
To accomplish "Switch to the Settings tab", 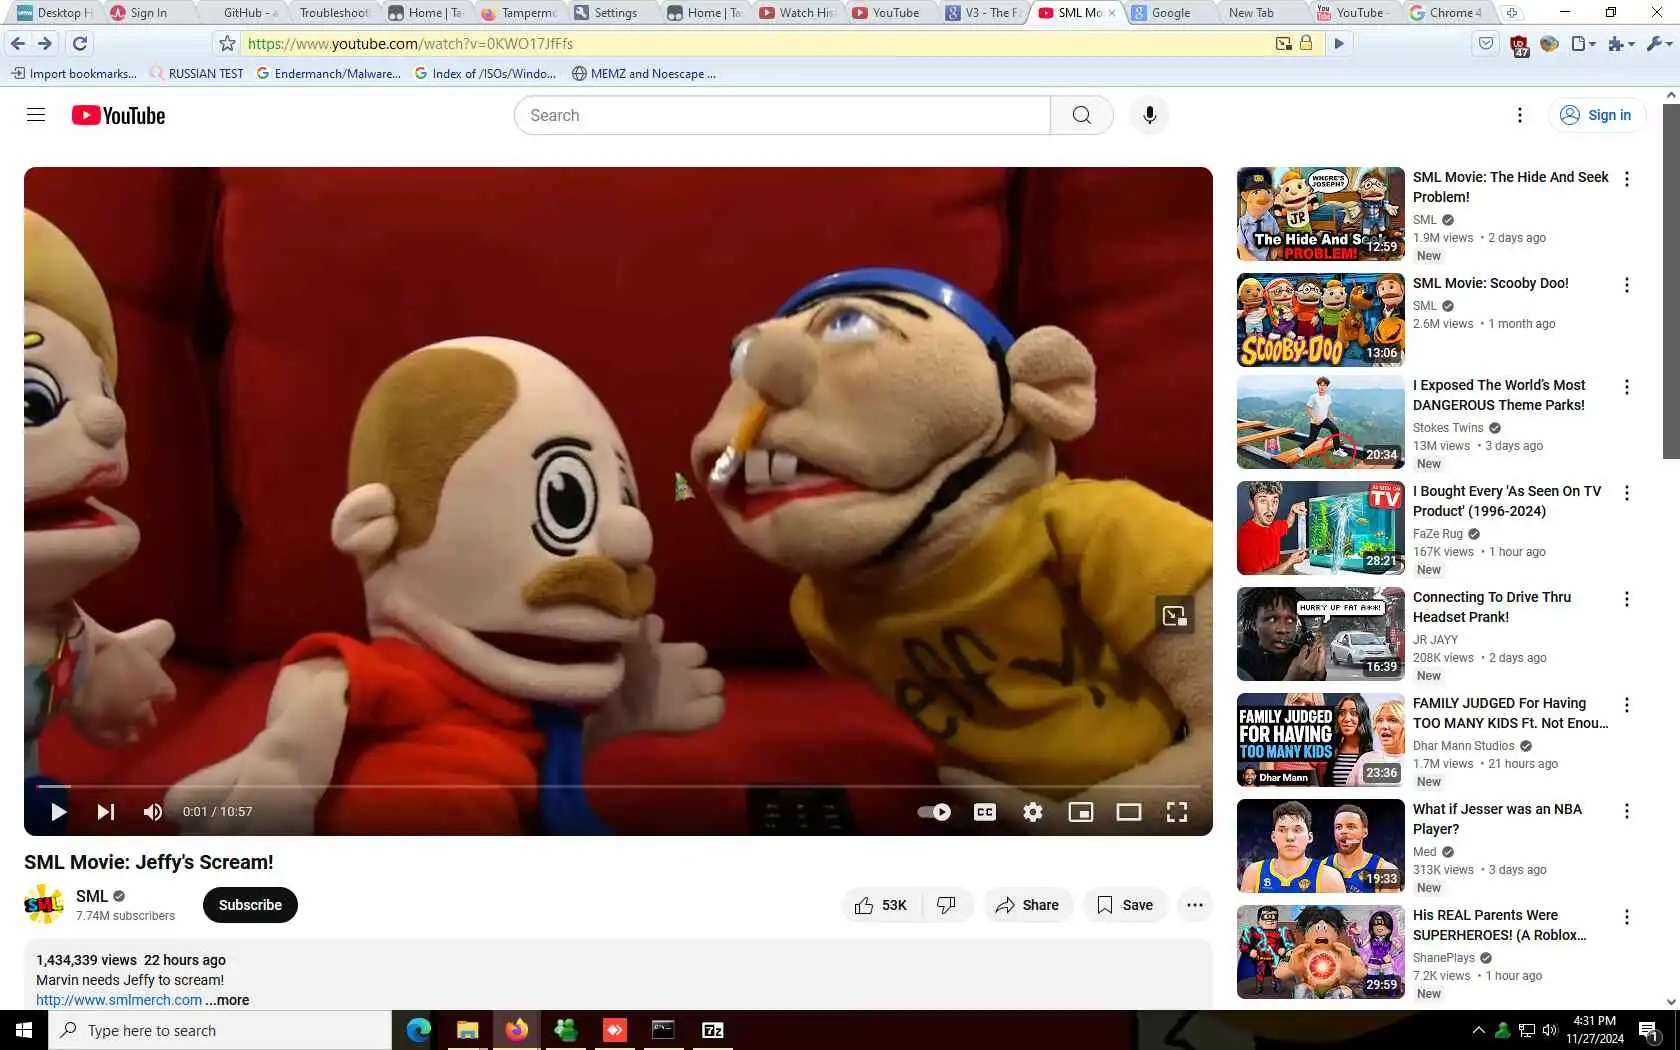I will tap(613, 13).
